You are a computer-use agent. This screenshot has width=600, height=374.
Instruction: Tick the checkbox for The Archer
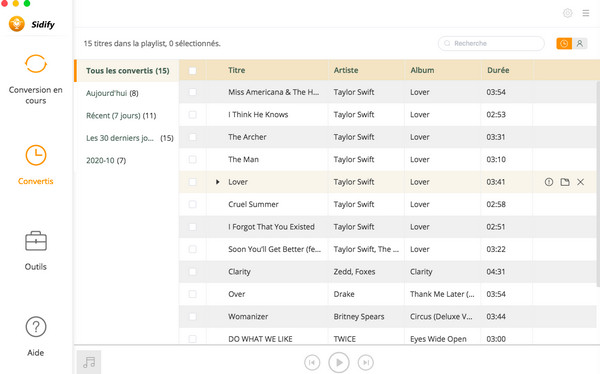(192, 137)
